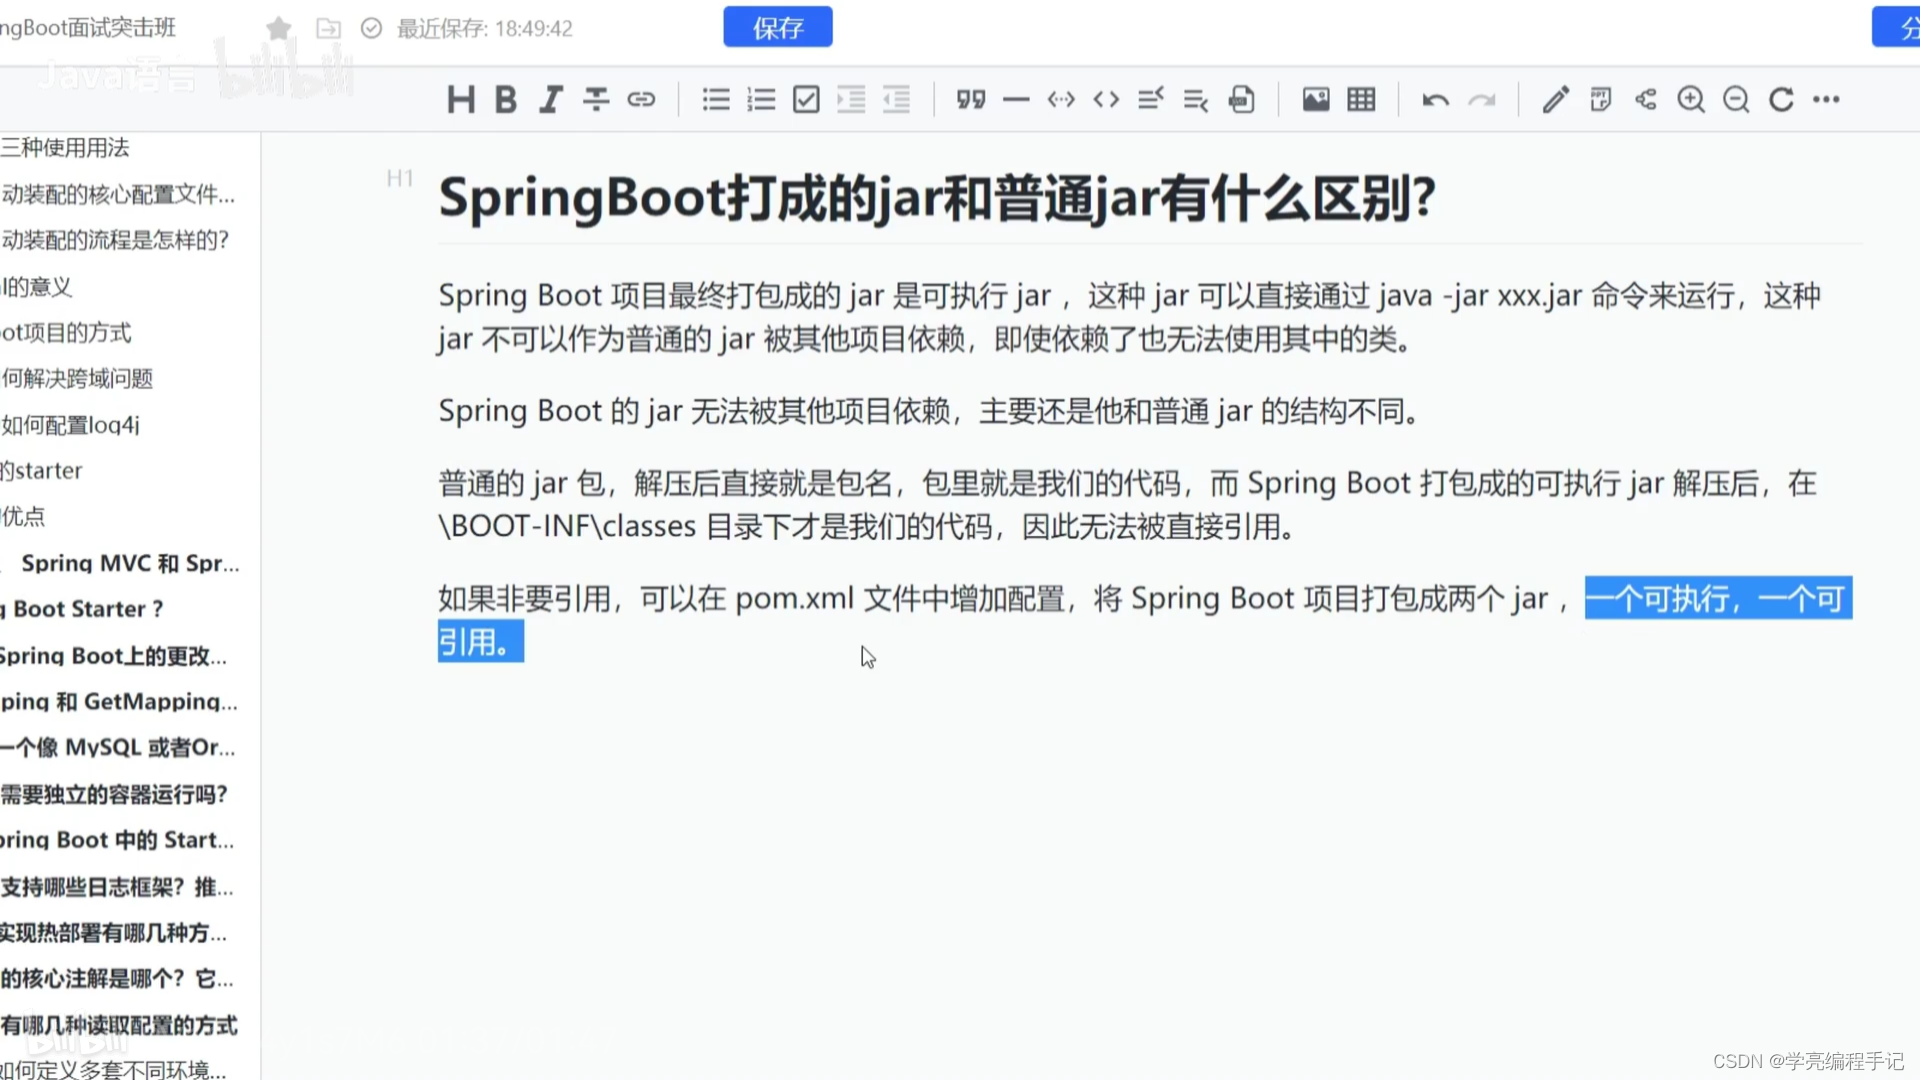Viewport: 1920px width, 1080px height.
Task: Click the insert-line-after icon
Action: [x=1196, y=99]
